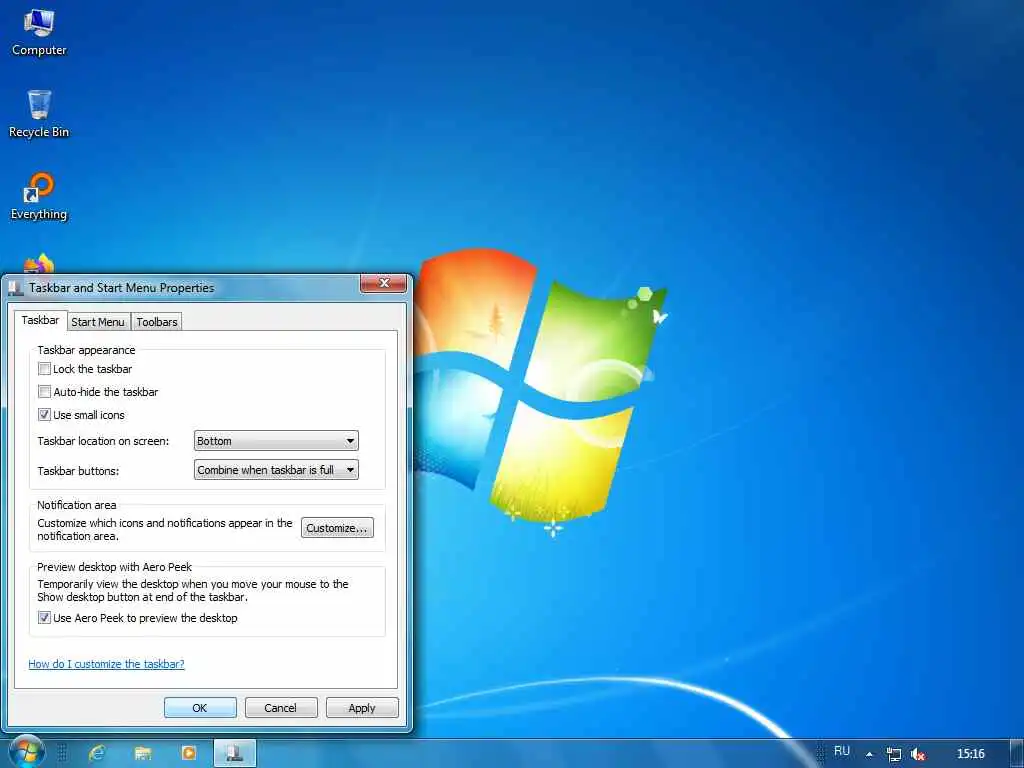Switch to the Start Menu tab
This screenshot has width=1024, height=768.
pos(98,322)
